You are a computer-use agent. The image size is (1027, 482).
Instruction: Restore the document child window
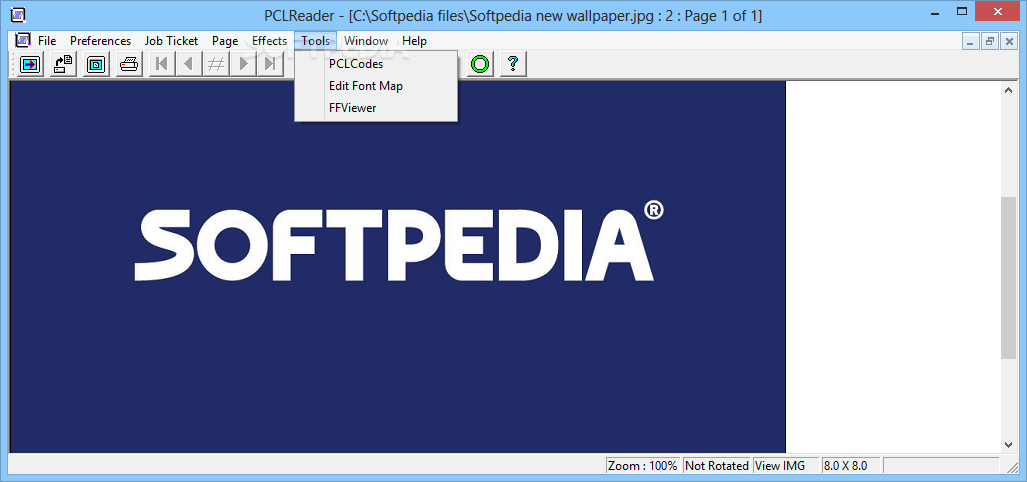[x=990, y=41]
